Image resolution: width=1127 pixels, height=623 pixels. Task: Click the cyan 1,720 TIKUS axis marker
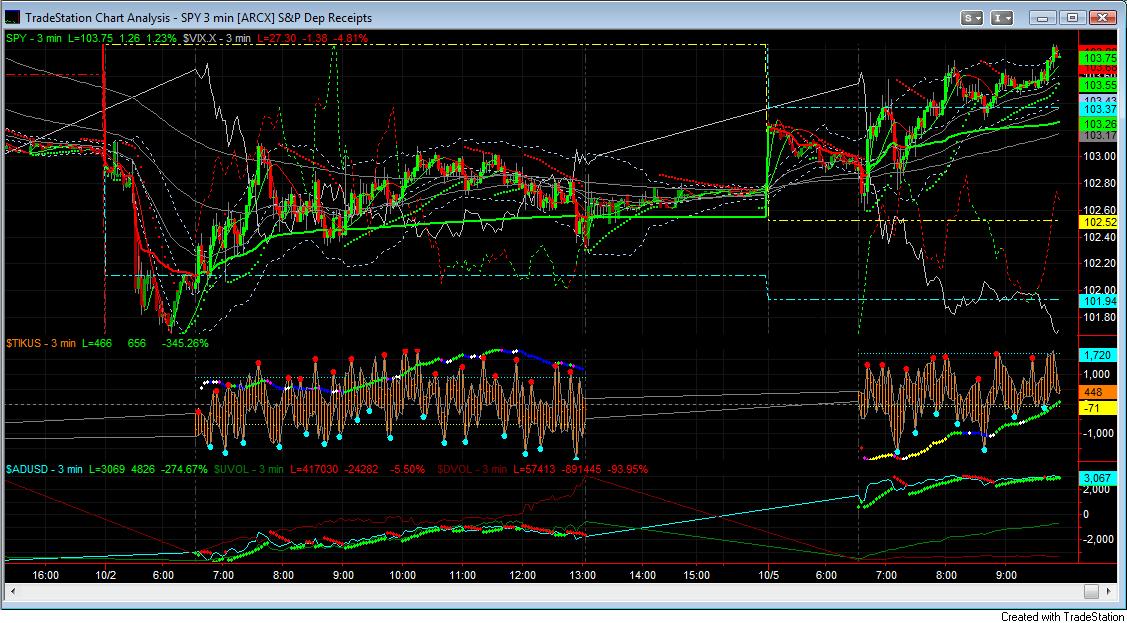[x=1099, y=355]
